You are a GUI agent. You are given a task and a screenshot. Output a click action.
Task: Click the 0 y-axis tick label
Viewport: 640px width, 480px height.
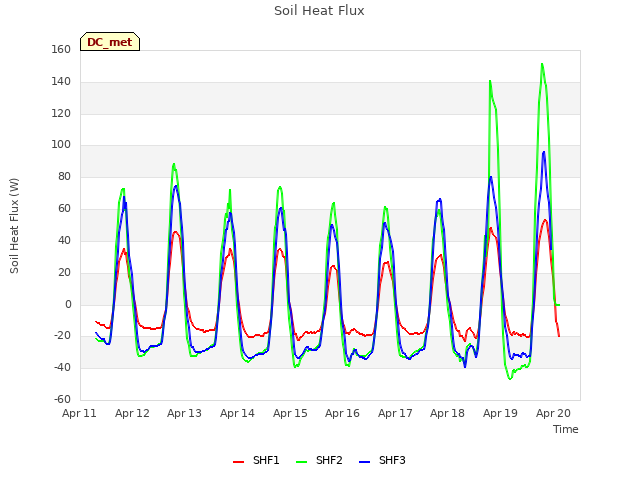pyautogui.click(x=68, y=304)
